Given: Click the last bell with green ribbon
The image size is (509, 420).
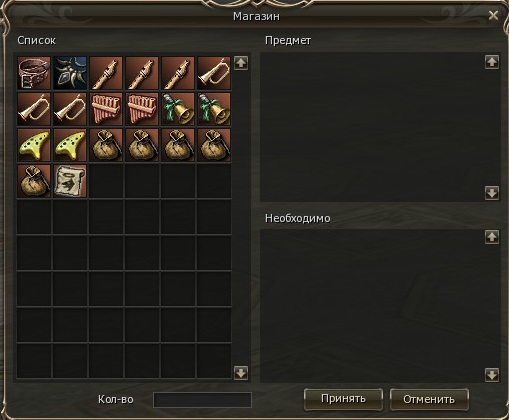Looking at the screenshot, I should (x=214, y=109).
